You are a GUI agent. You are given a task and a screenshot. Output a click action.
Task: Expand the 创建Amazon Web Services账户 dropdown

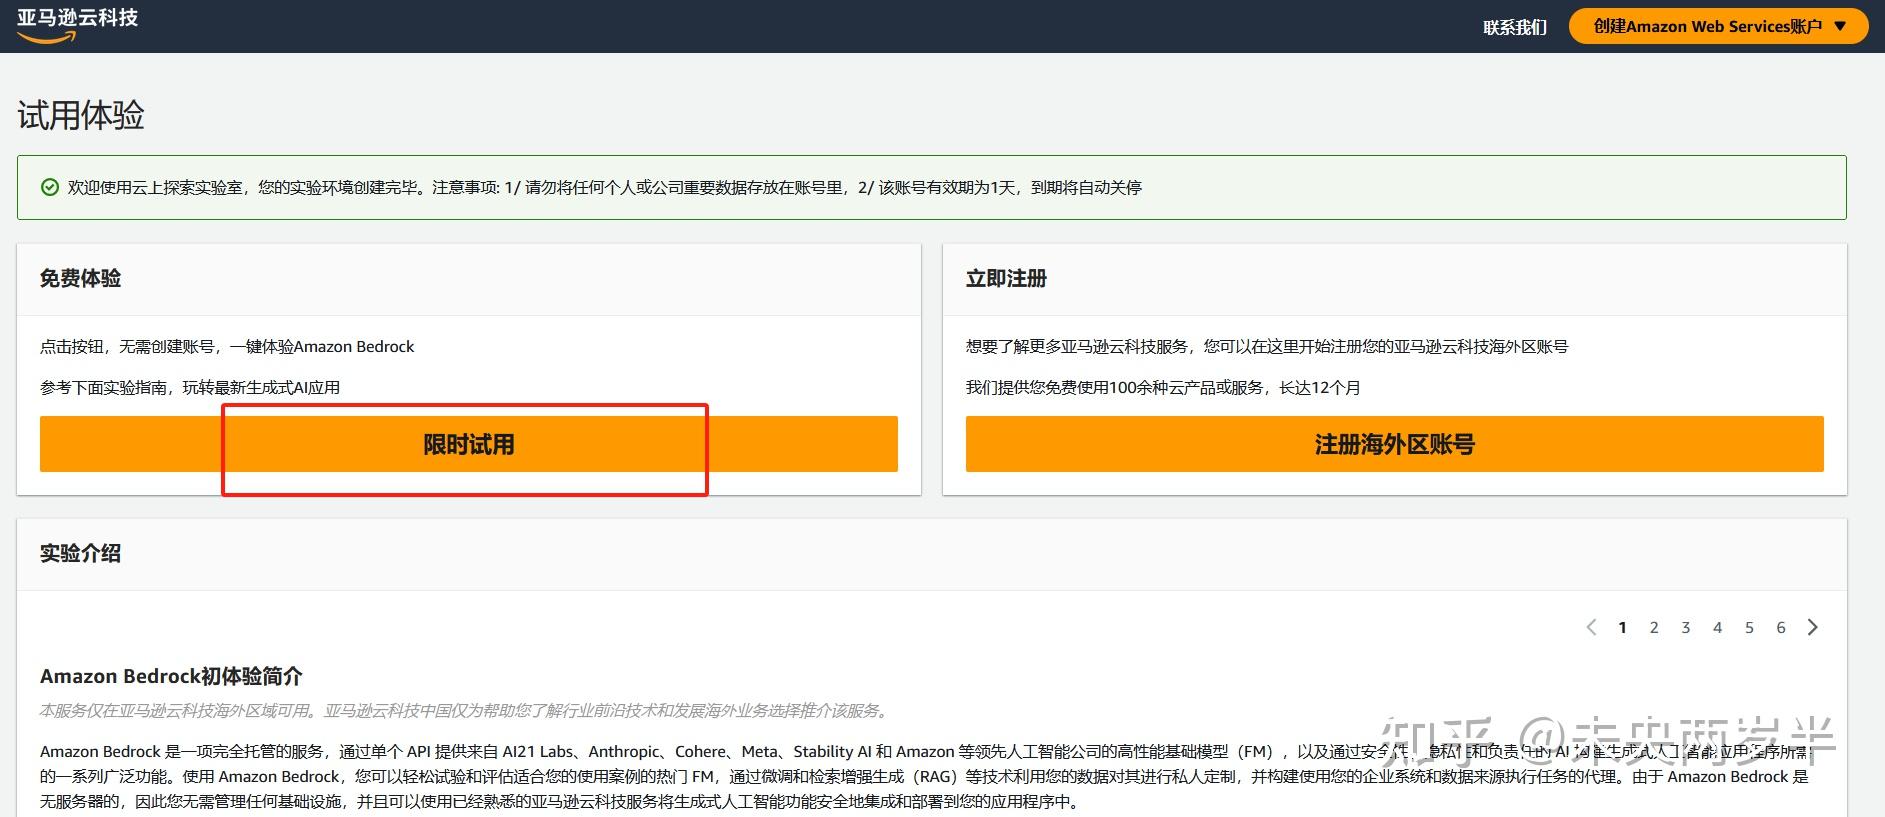coord(1718,26)
